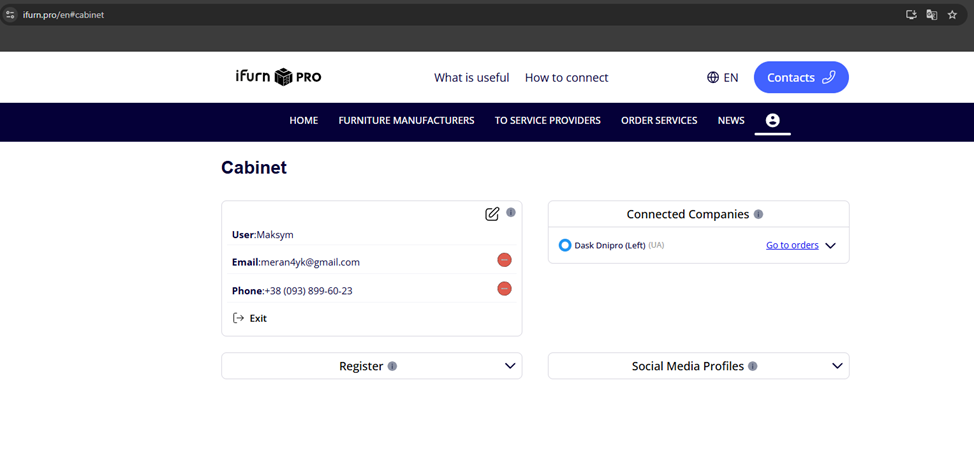Click the info icon beside the edit pencil

[x=511, y=213]
